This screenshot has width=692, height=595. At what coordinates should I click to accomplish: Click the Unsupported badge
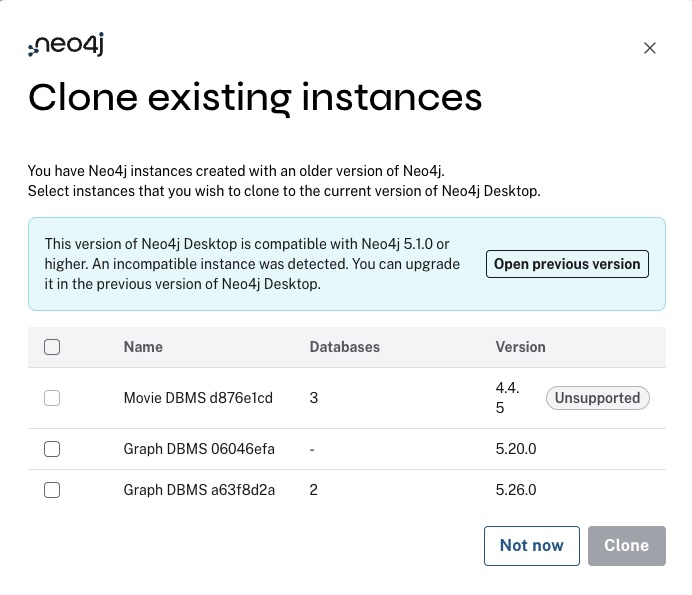point(597,398)
